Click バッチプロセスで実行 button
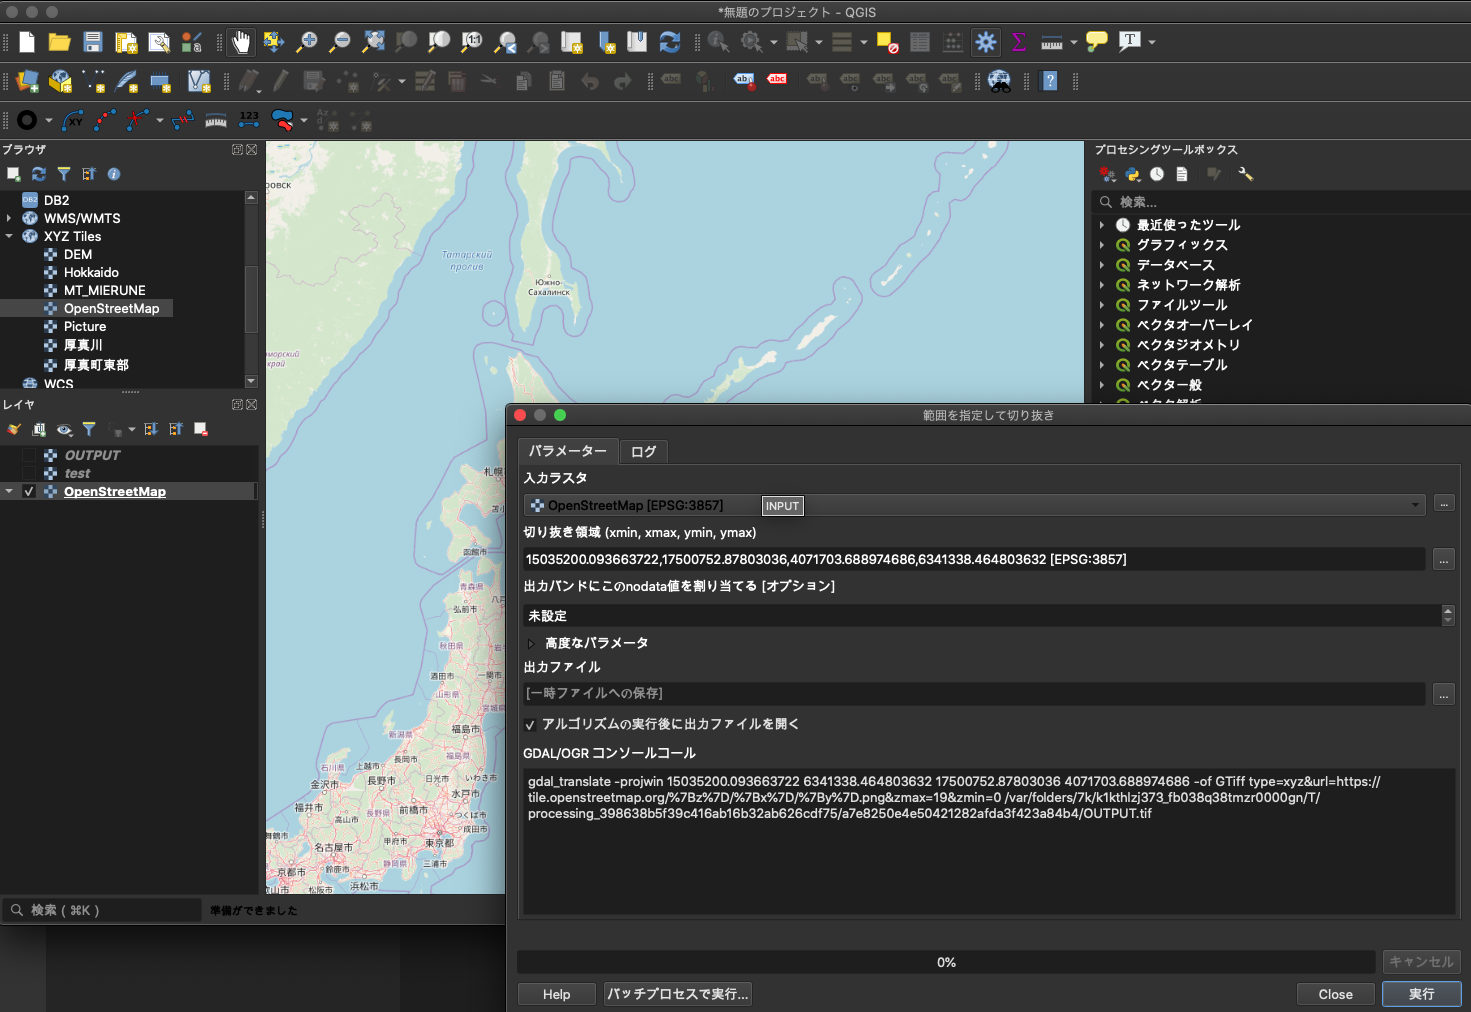This screenshot has width=1471, height=1012. 677,994
